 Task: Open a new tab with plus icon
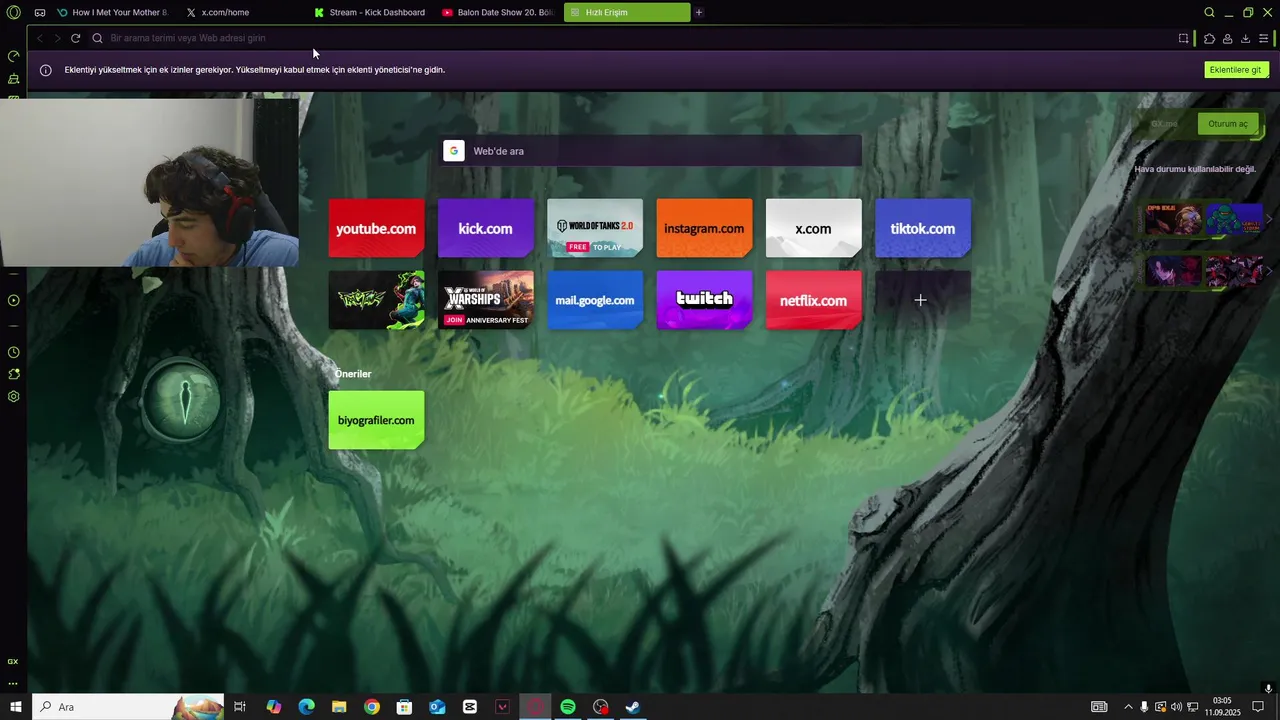[x=699, y=12]
